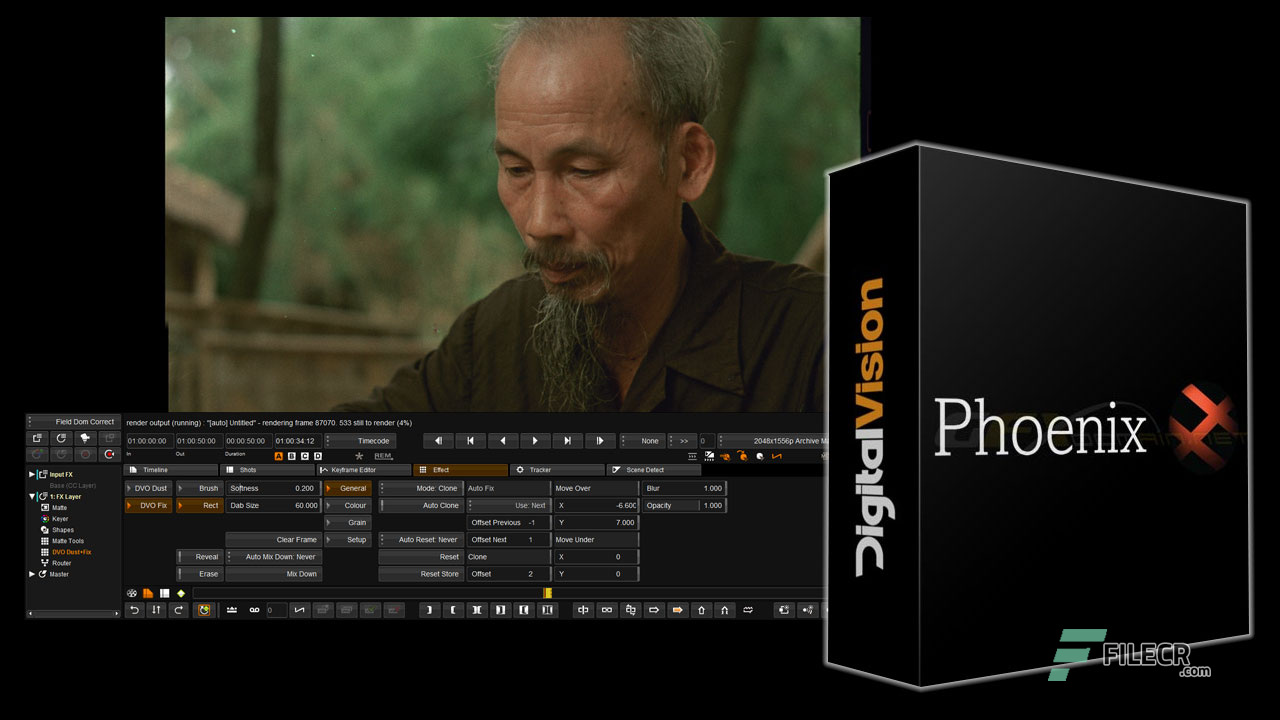Click the Play forward button
This screenshot has height=720, width=1280.
[535, 441]
